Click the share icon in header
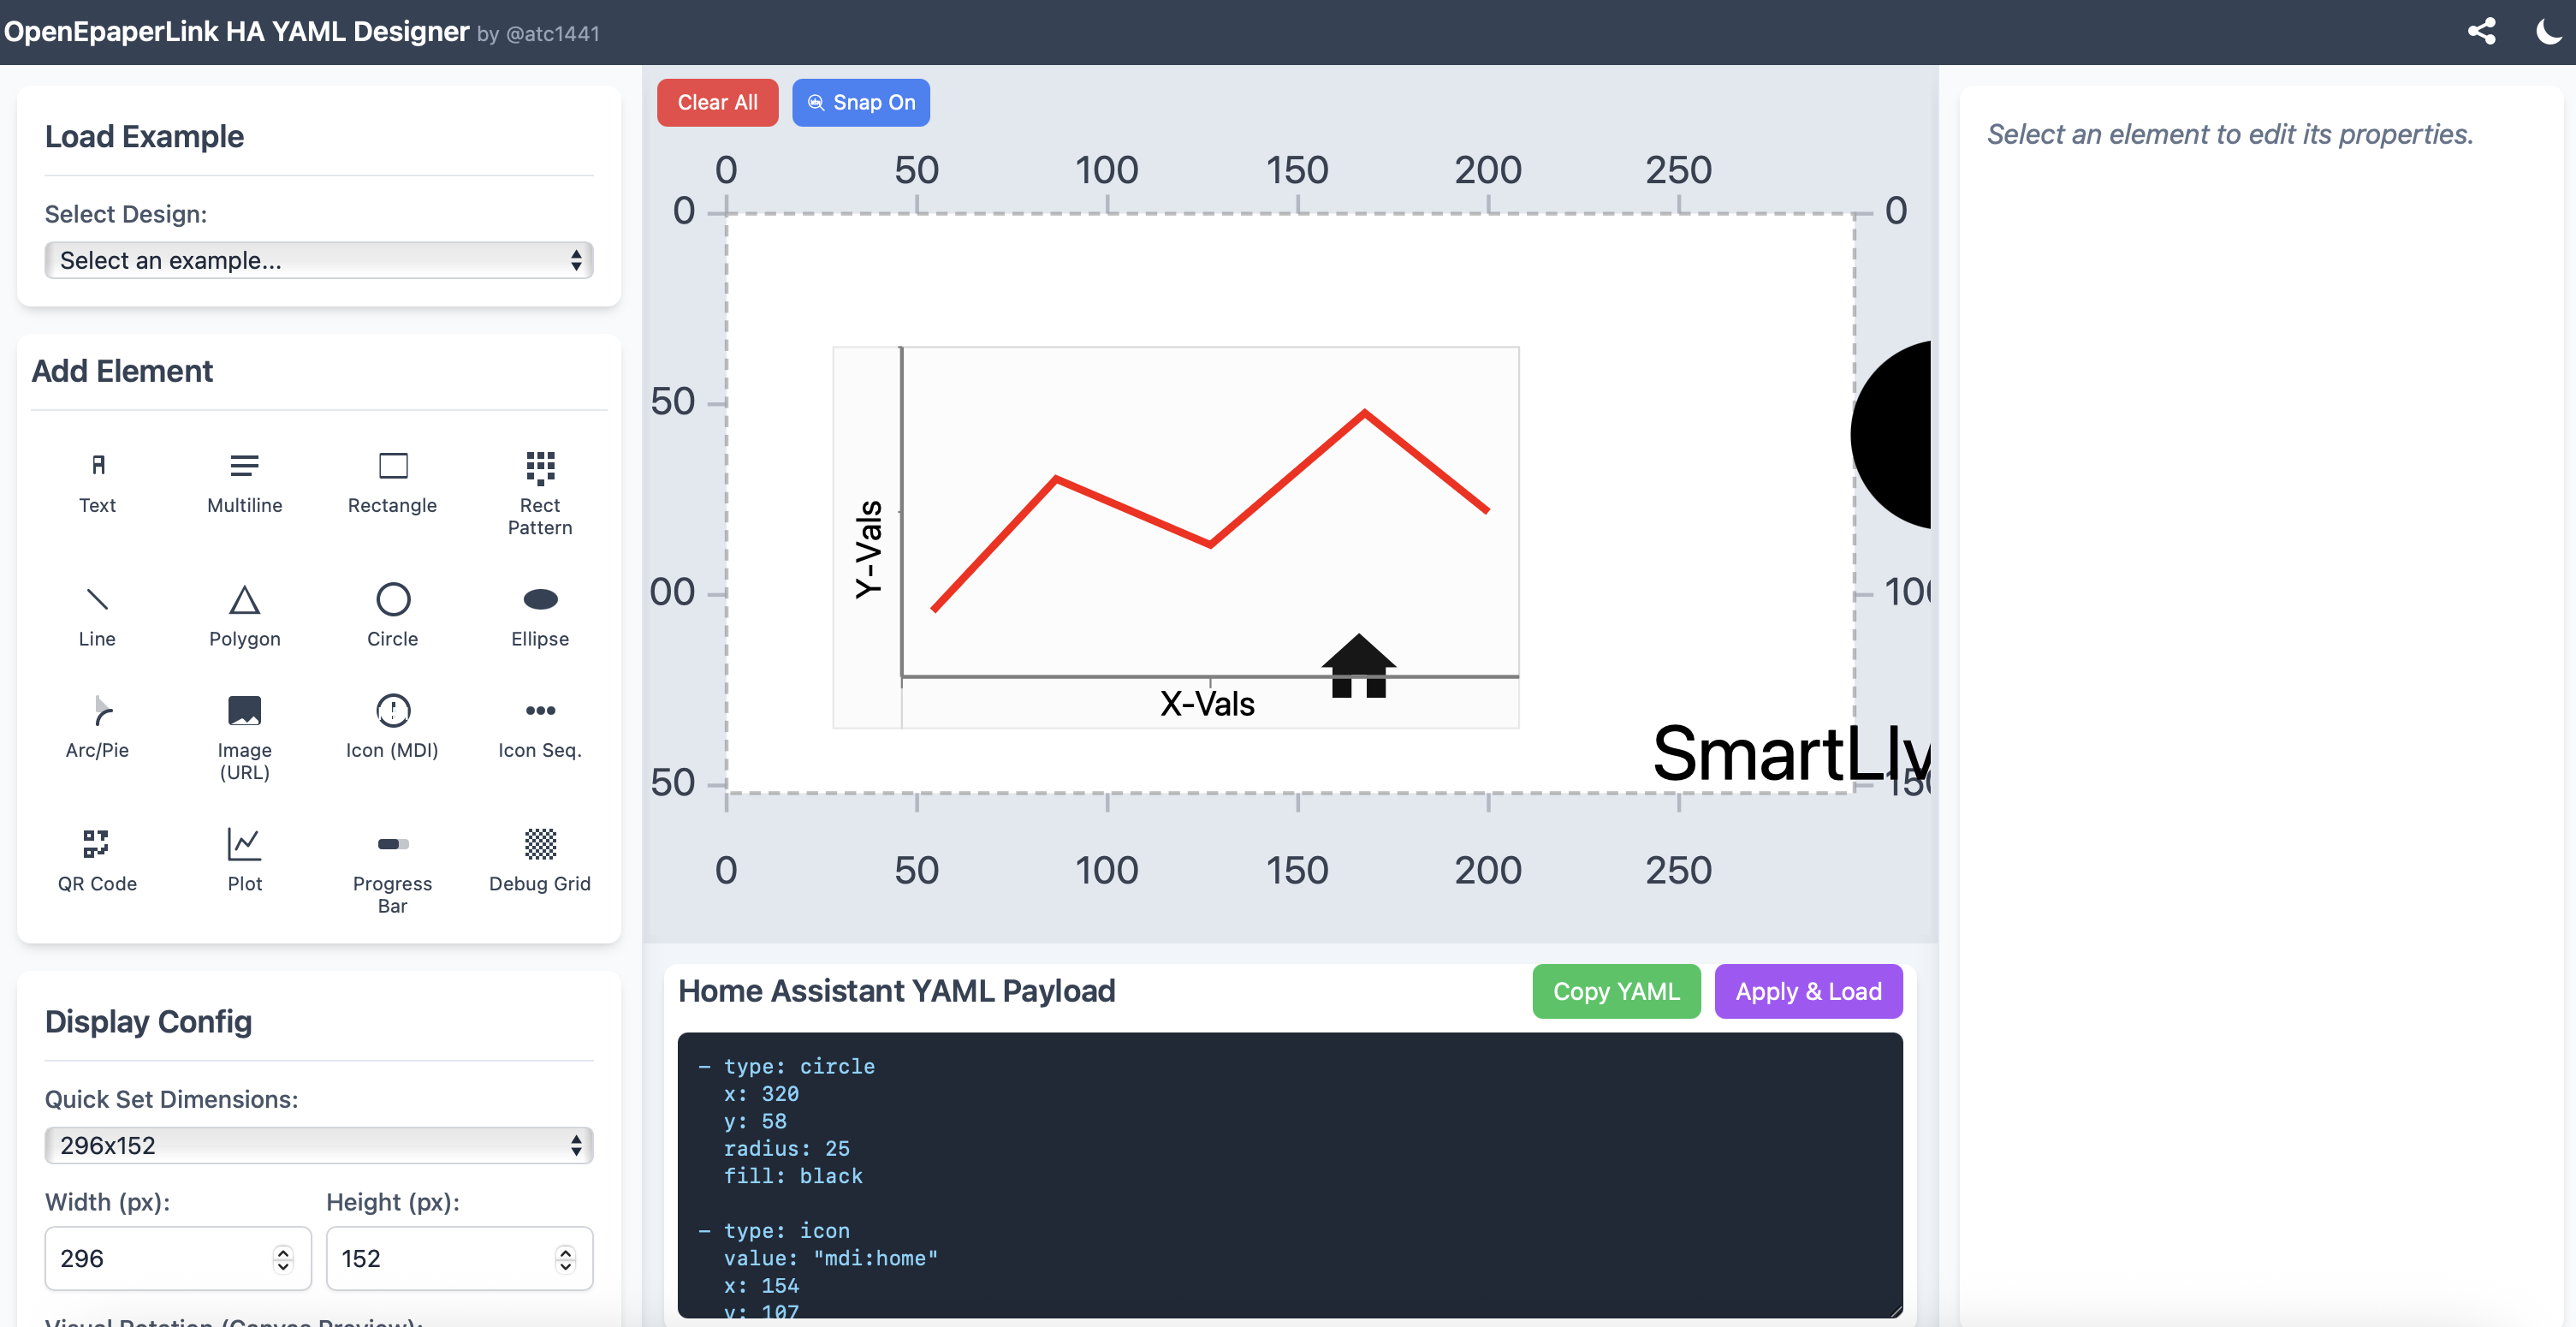Screen dimensions: 2576x1327 click(2481, 32)
